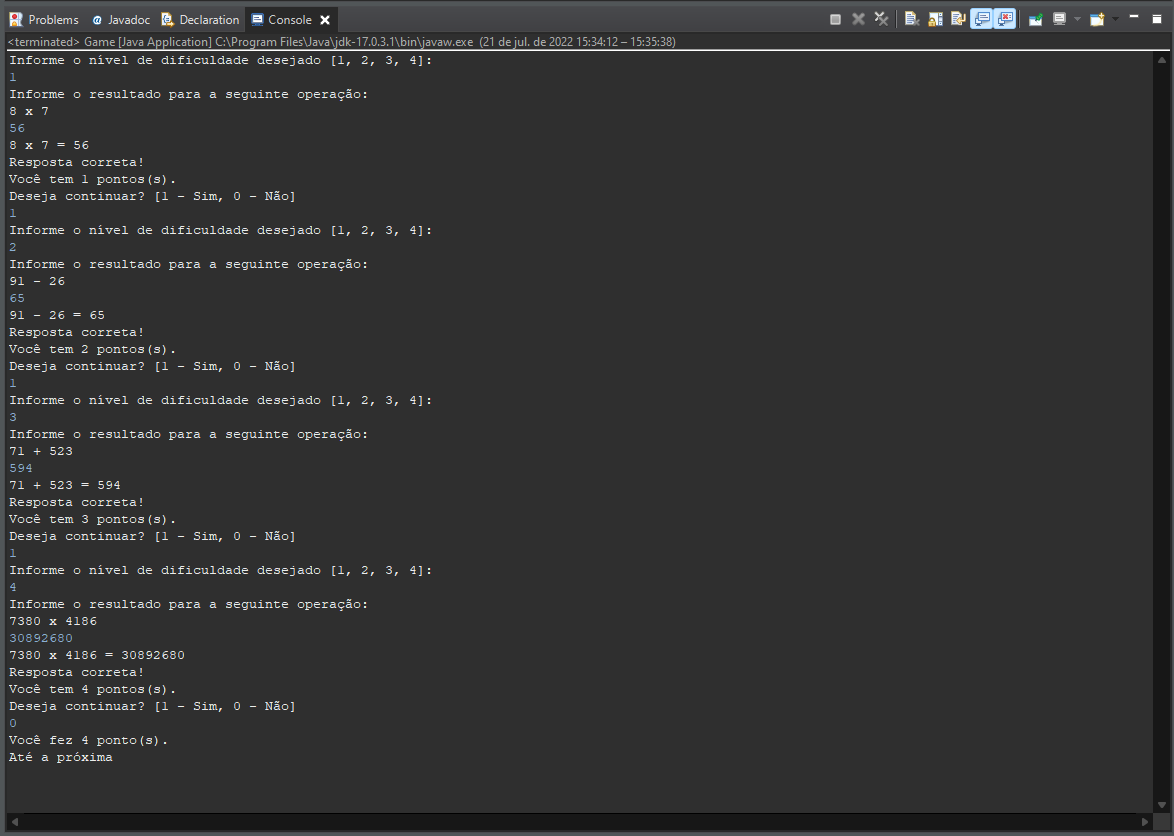1174x836 pixels.
Task: Disable Show Console When Standard Error Changes
Action: pyautogui.click(x=1004, y=18)
